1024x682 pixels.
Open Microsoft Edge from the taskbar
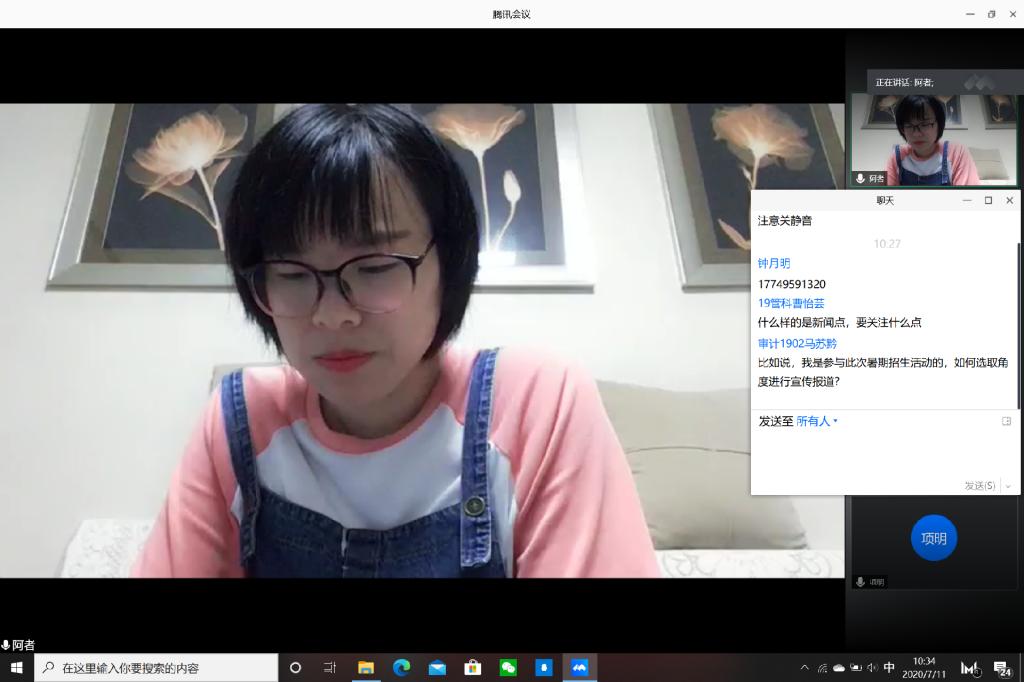[402, 667]
